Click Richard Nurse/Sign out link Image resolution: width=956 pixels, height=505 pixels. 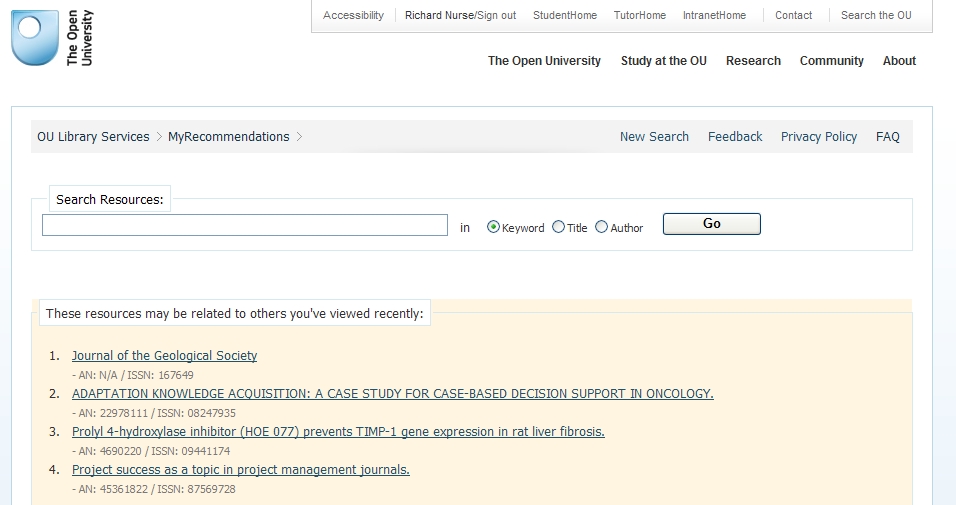pyautogui.click(x=460, y=15)
